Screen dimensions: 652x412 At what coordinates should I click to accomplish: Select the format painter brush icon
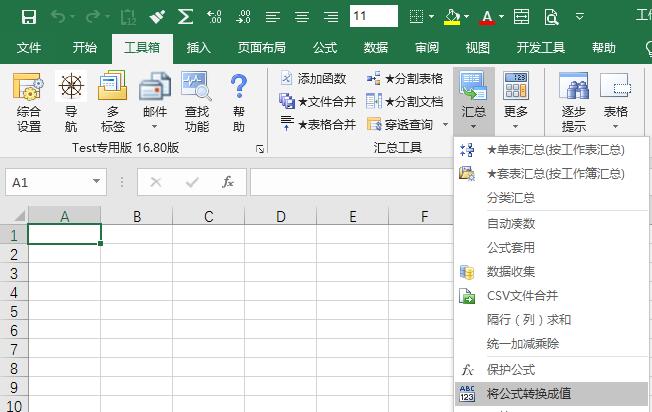tap(158, 16)
